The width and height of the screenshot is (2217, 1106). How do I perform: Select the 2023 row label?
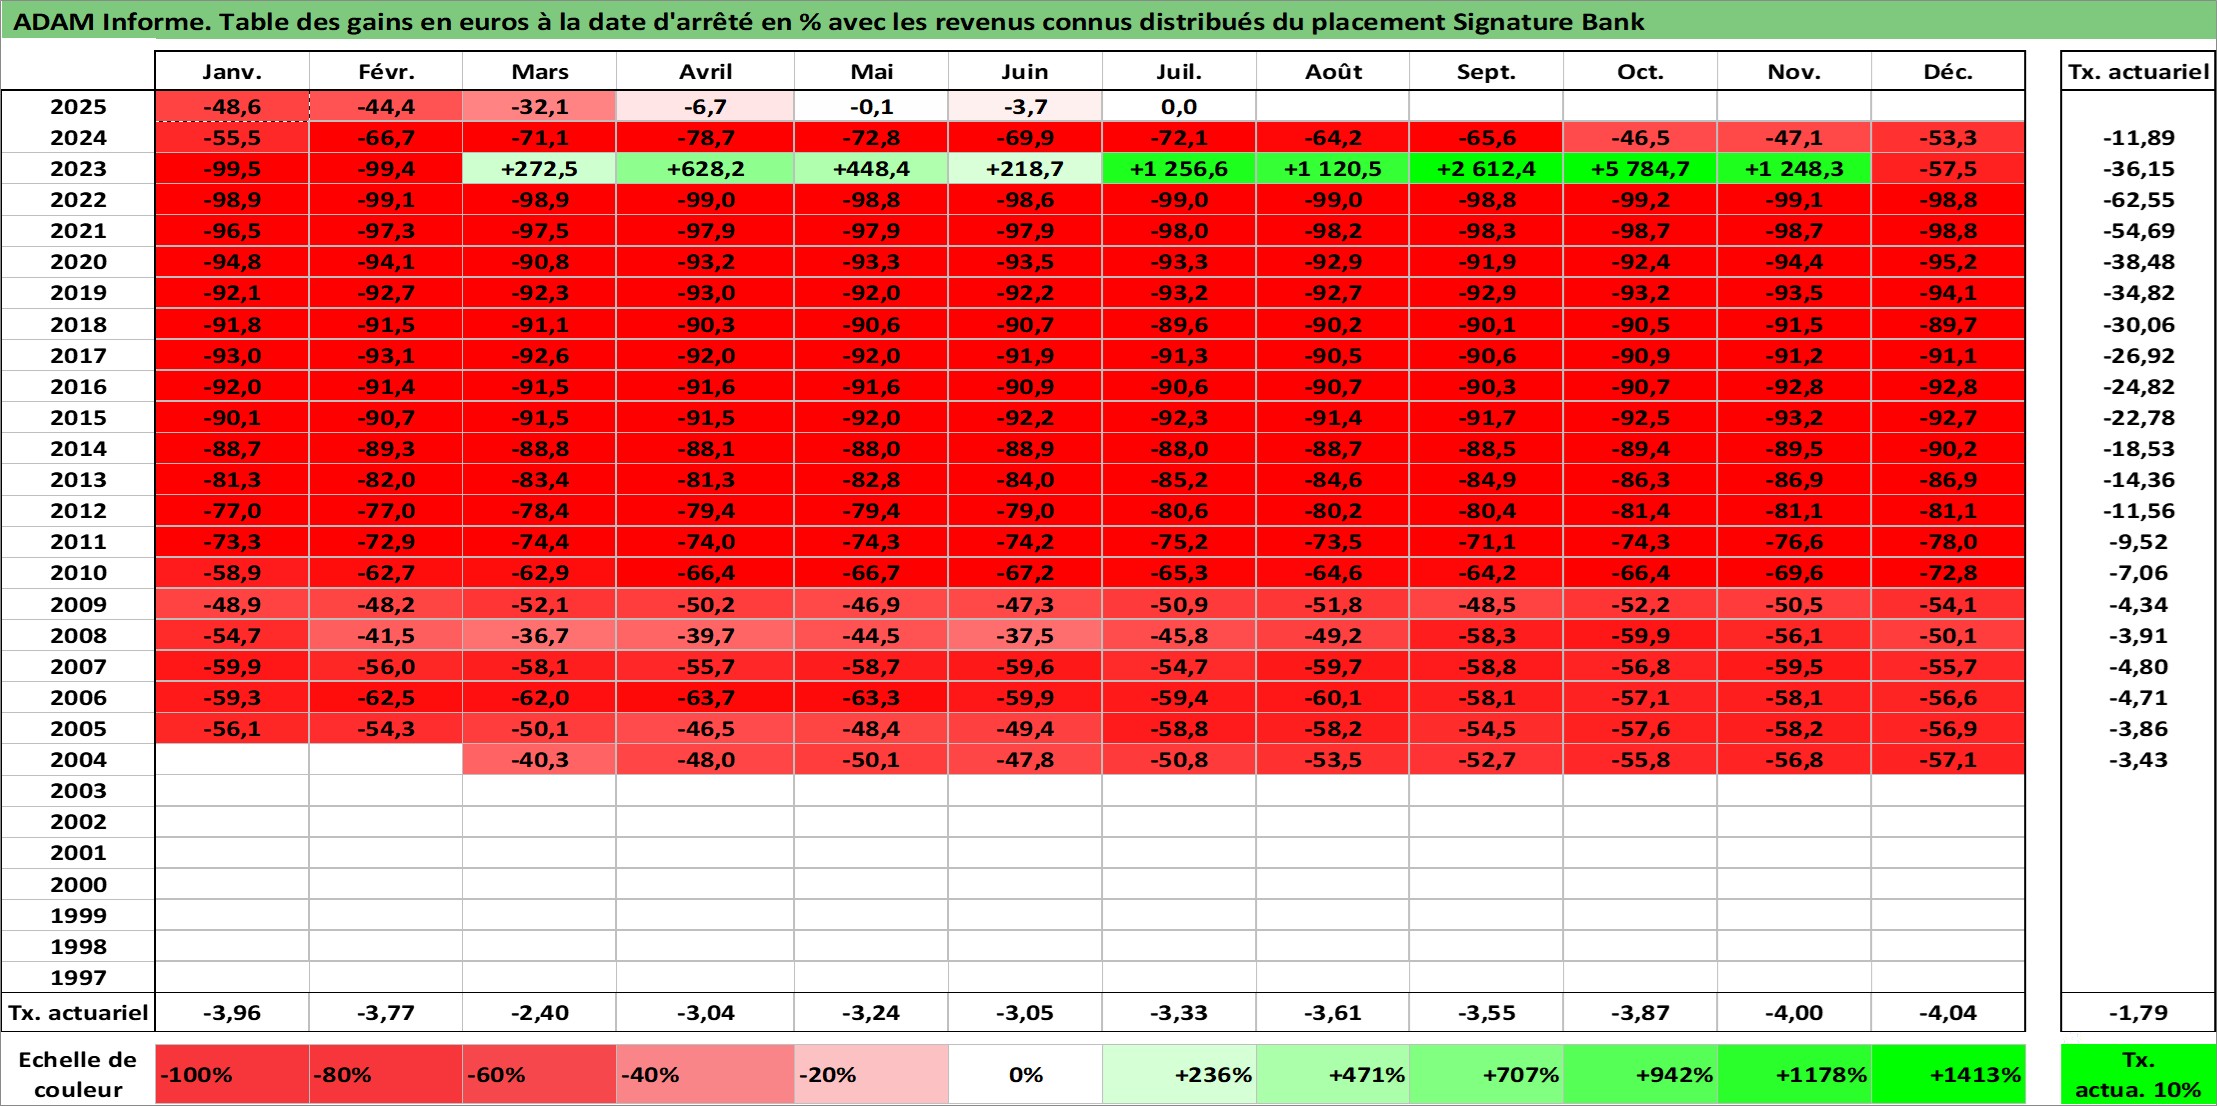(x=78, y=169)
